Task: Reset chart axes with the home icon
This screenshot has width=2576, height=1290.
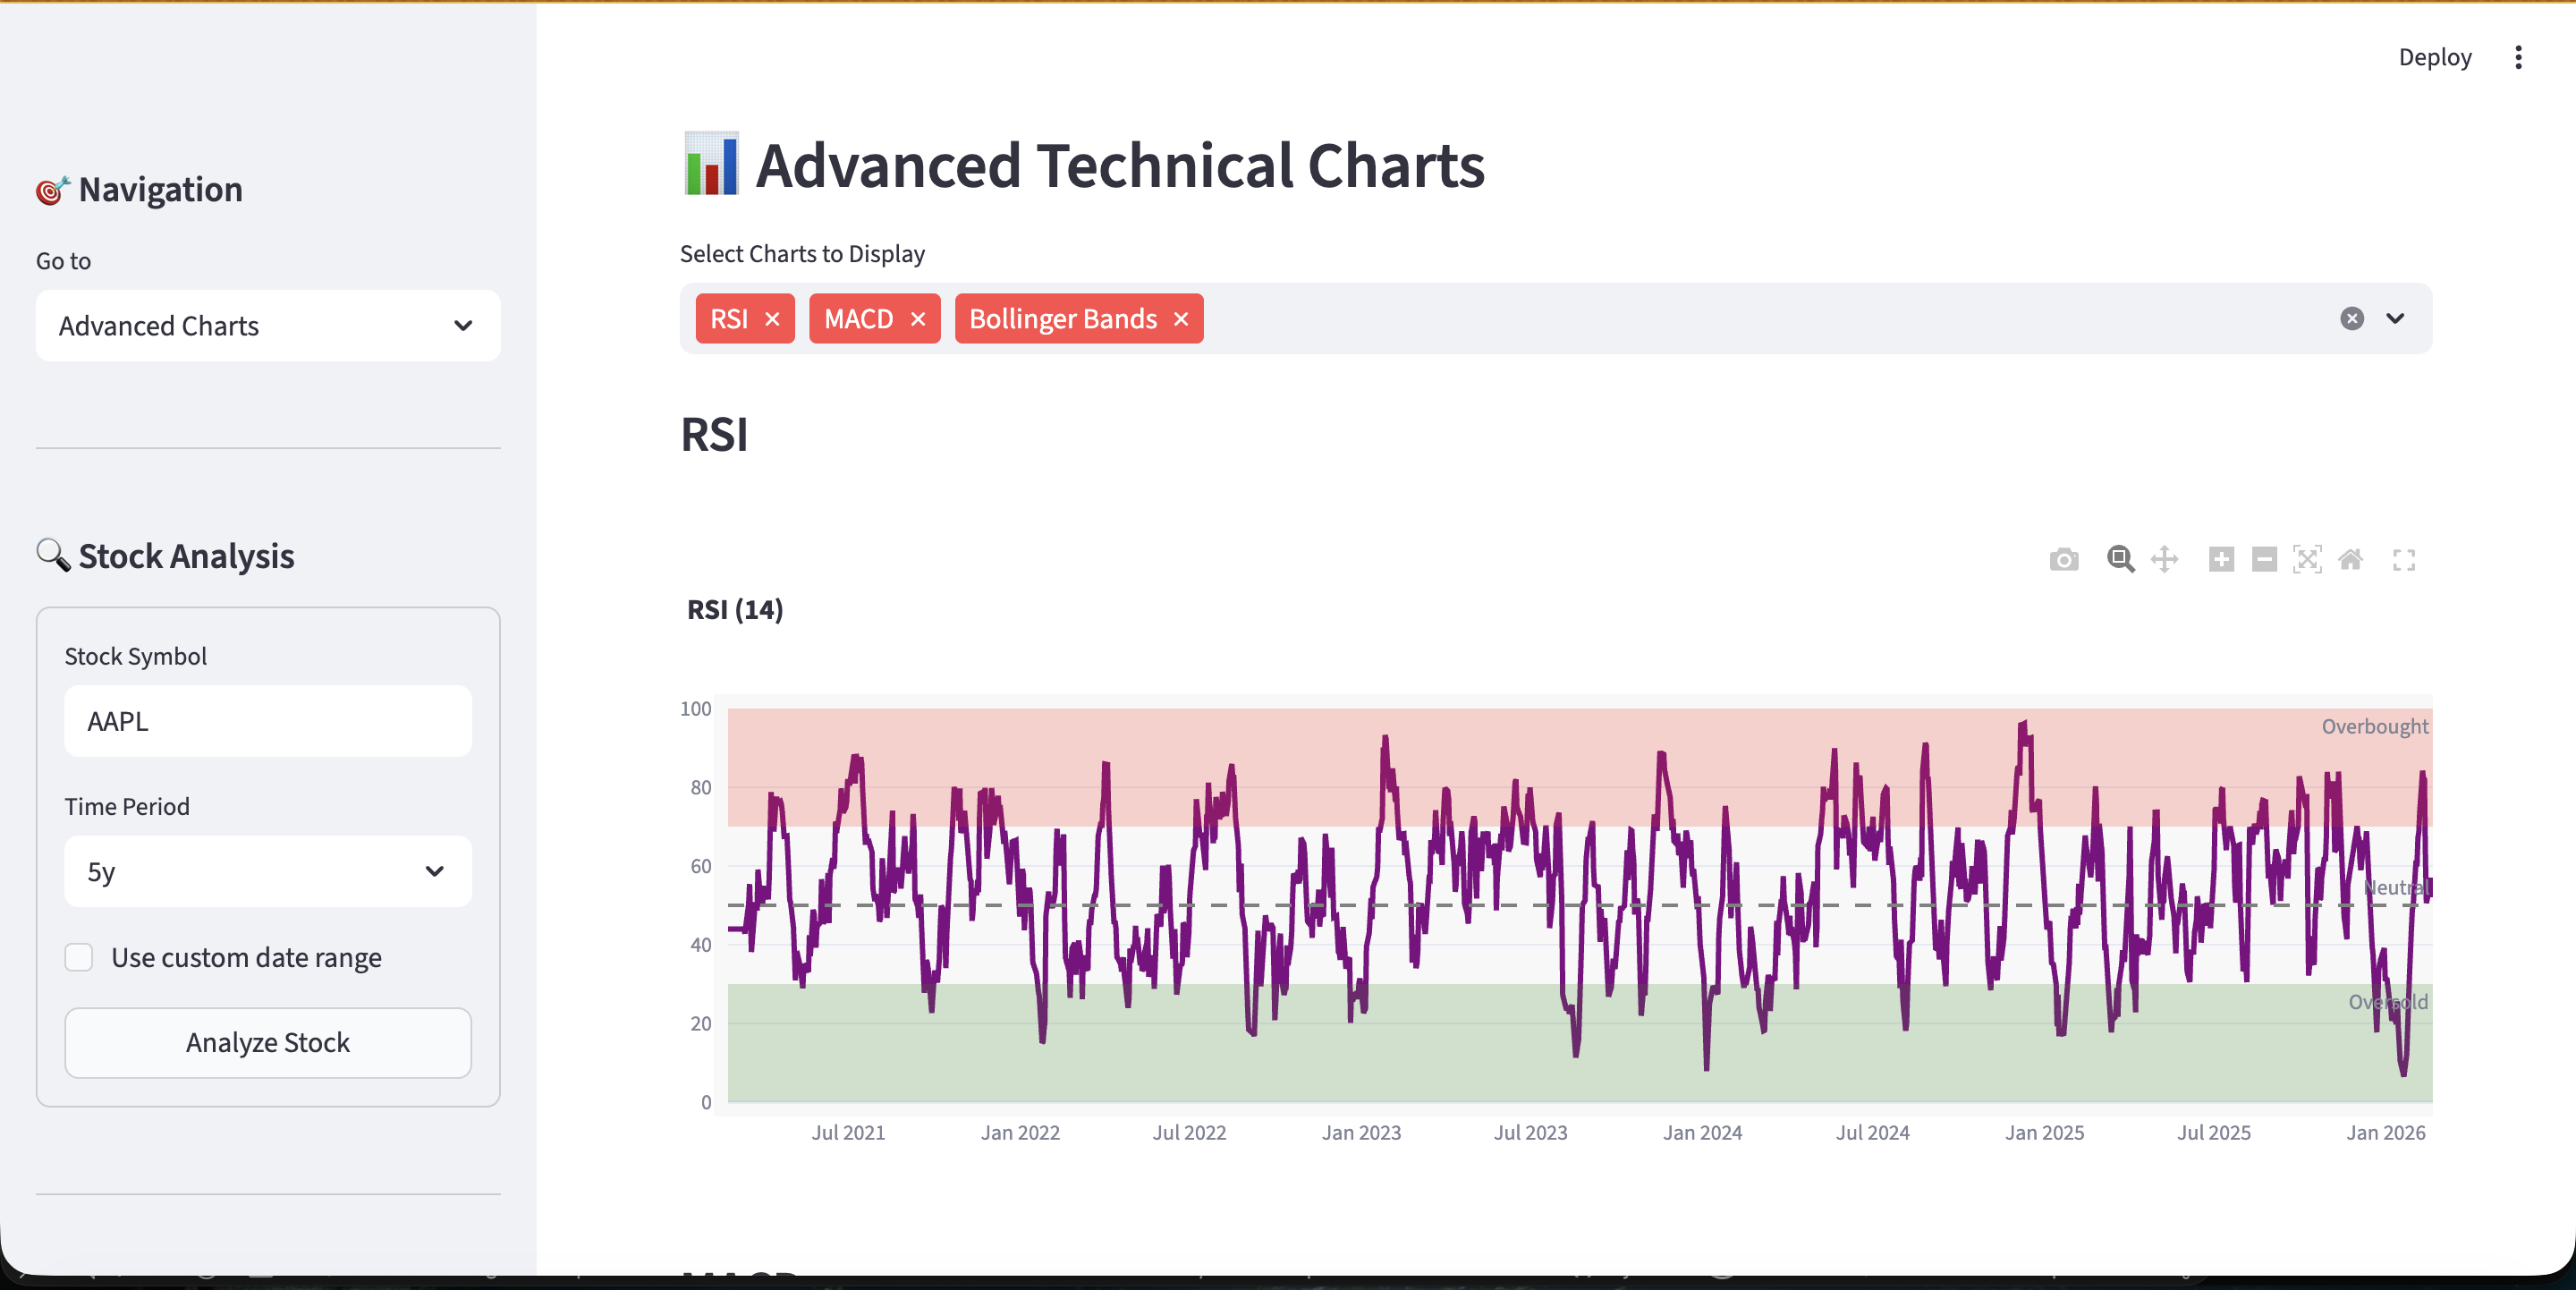Action: (x=2352, y=560)
